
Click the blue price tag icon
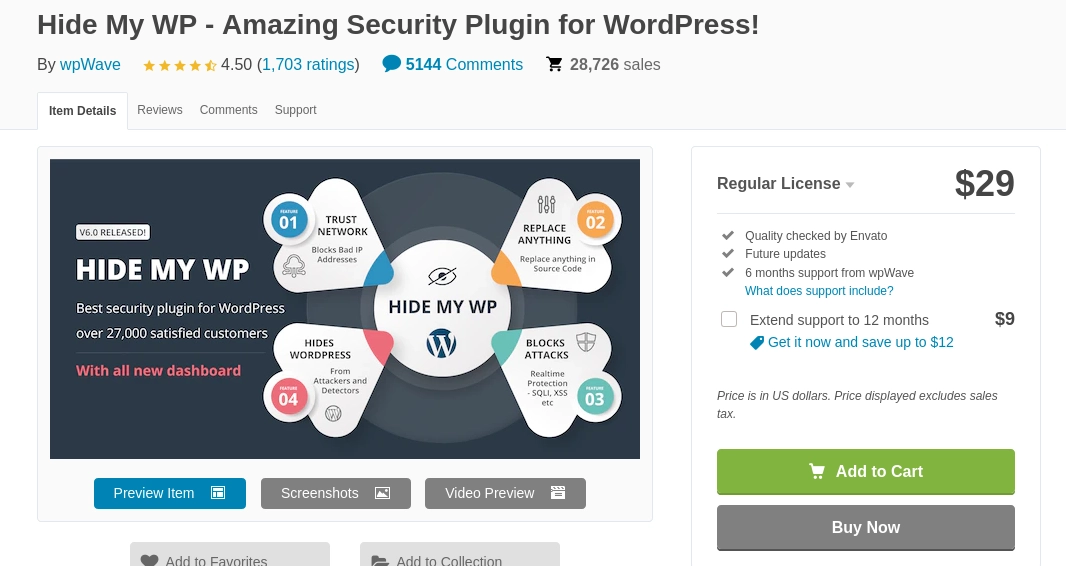[x=757, y=342]
